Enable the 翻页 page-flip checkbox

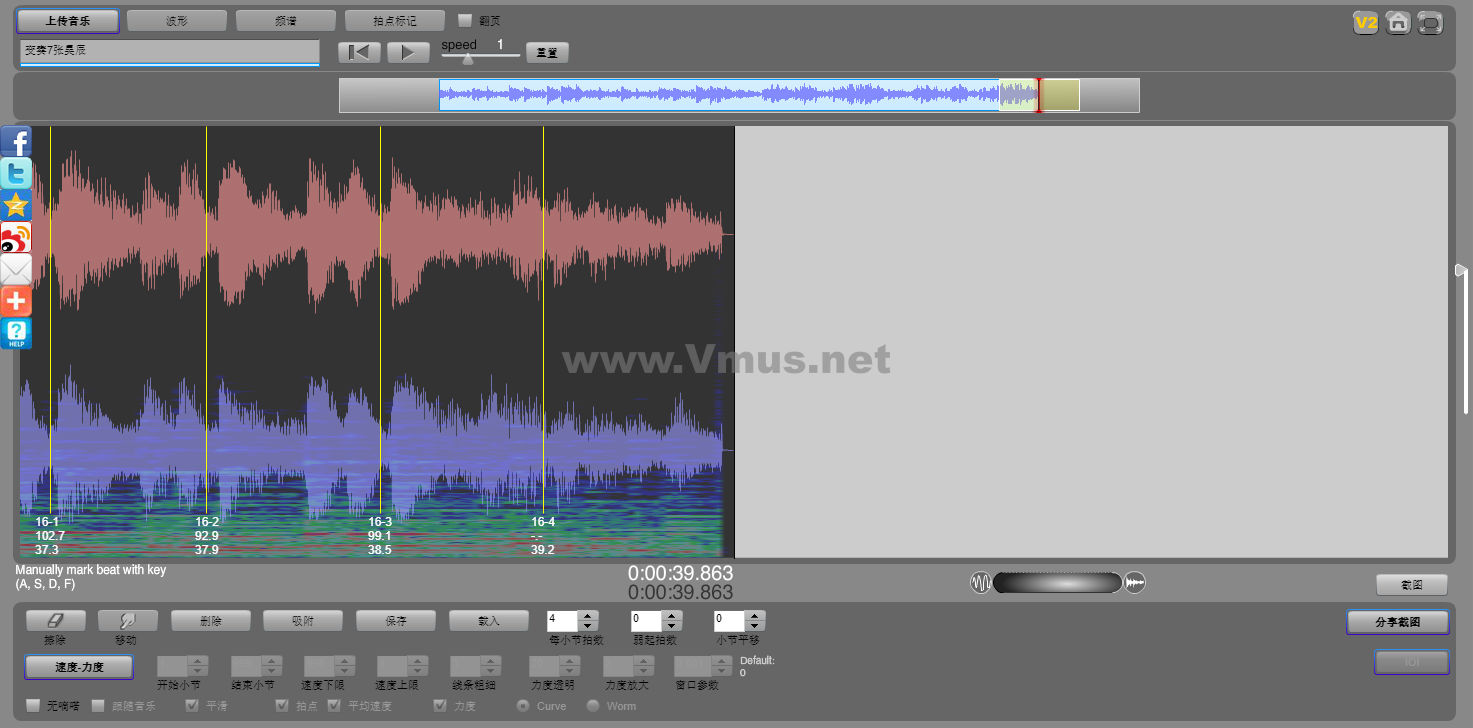[465, 20]
